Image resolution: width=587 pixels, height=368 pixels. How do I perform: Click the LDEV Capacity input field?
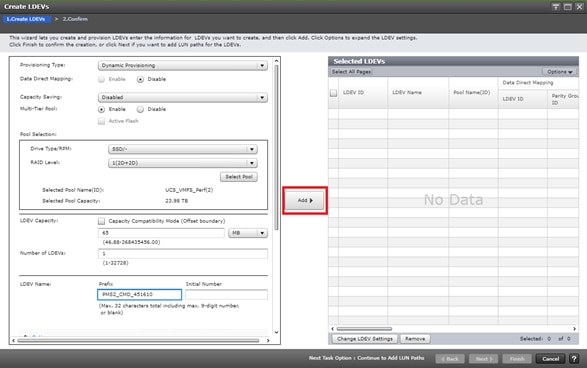pos(161,233)
